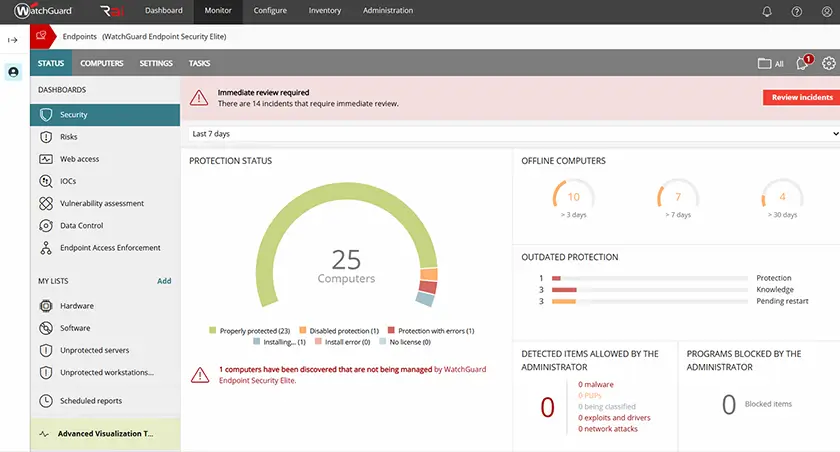
Task: Click the Protection with errors (1) legend swatch
Action: (x=391, y=330)
